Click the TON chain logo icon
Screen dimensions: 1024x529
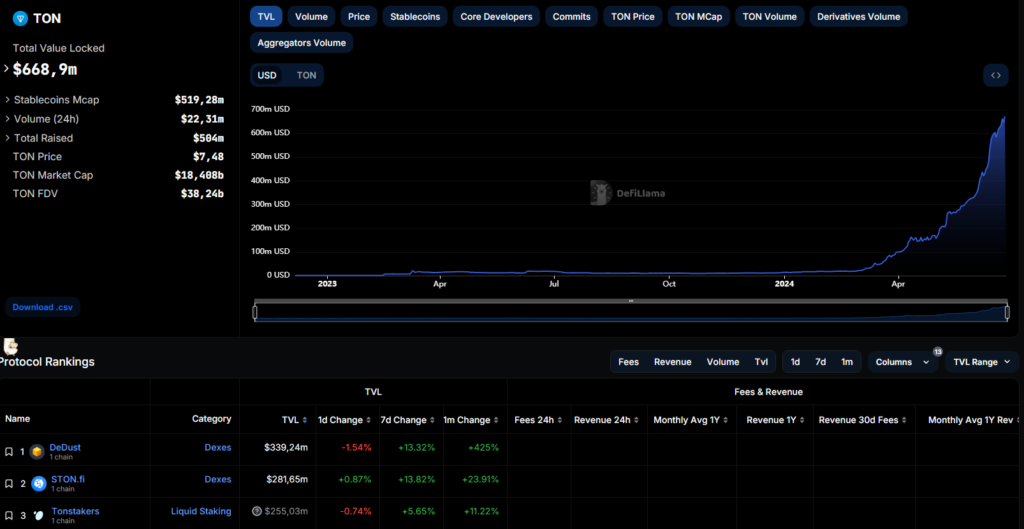click(19, 18)
